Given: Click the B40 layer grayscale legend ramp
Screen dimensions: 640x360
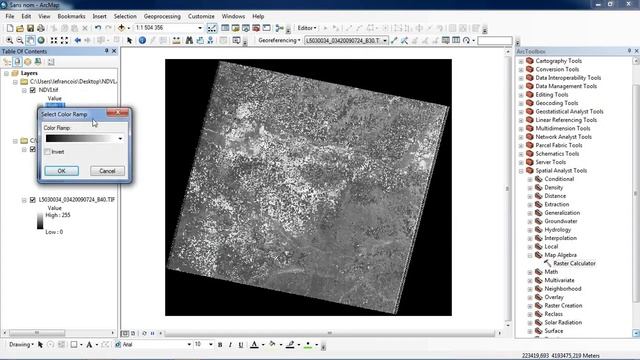Looking at the screenshot, I should click(40, 220).
